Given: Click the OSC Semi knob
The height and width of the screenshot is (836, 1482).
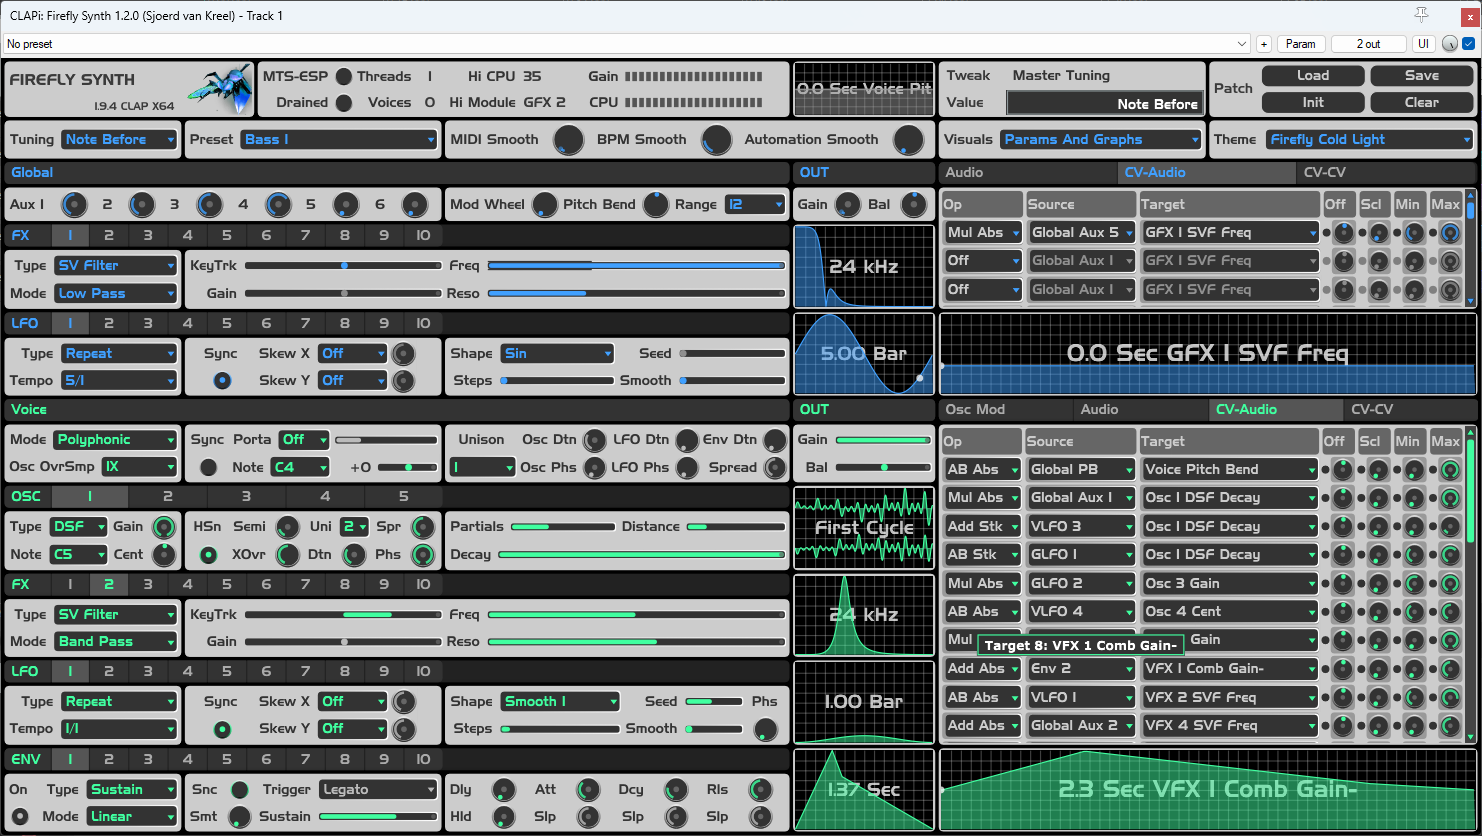Looking at the screenshot, I should pos(287,527).
